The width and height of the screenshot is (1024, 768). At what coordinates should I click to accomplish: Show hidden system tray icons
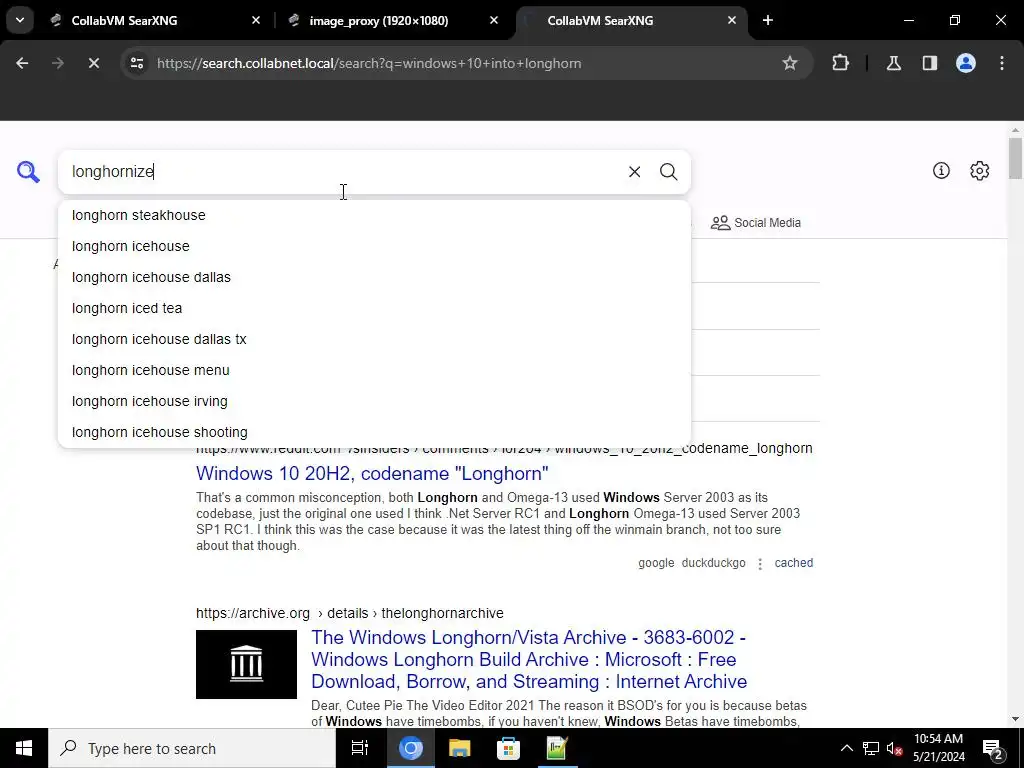pyautogui.click(x=846, y=748)
